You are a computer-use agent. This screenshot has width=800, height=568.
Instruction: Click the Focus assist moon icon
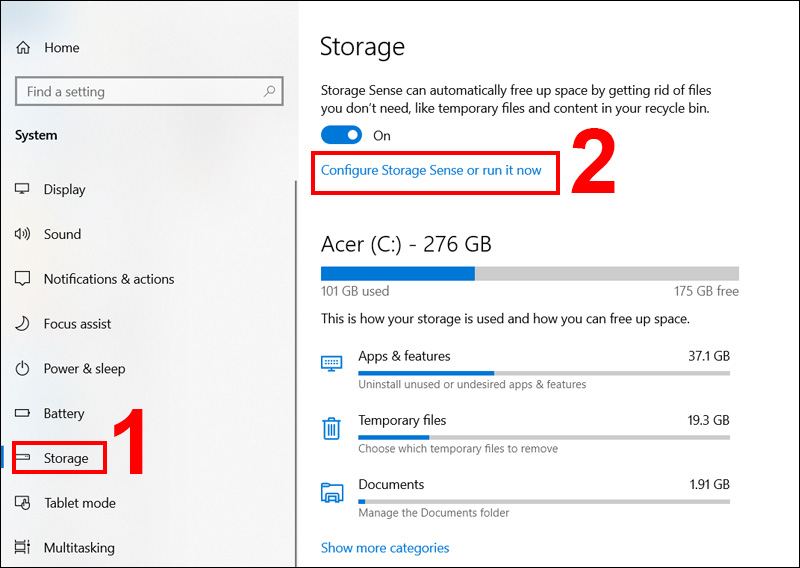point(23,324)
